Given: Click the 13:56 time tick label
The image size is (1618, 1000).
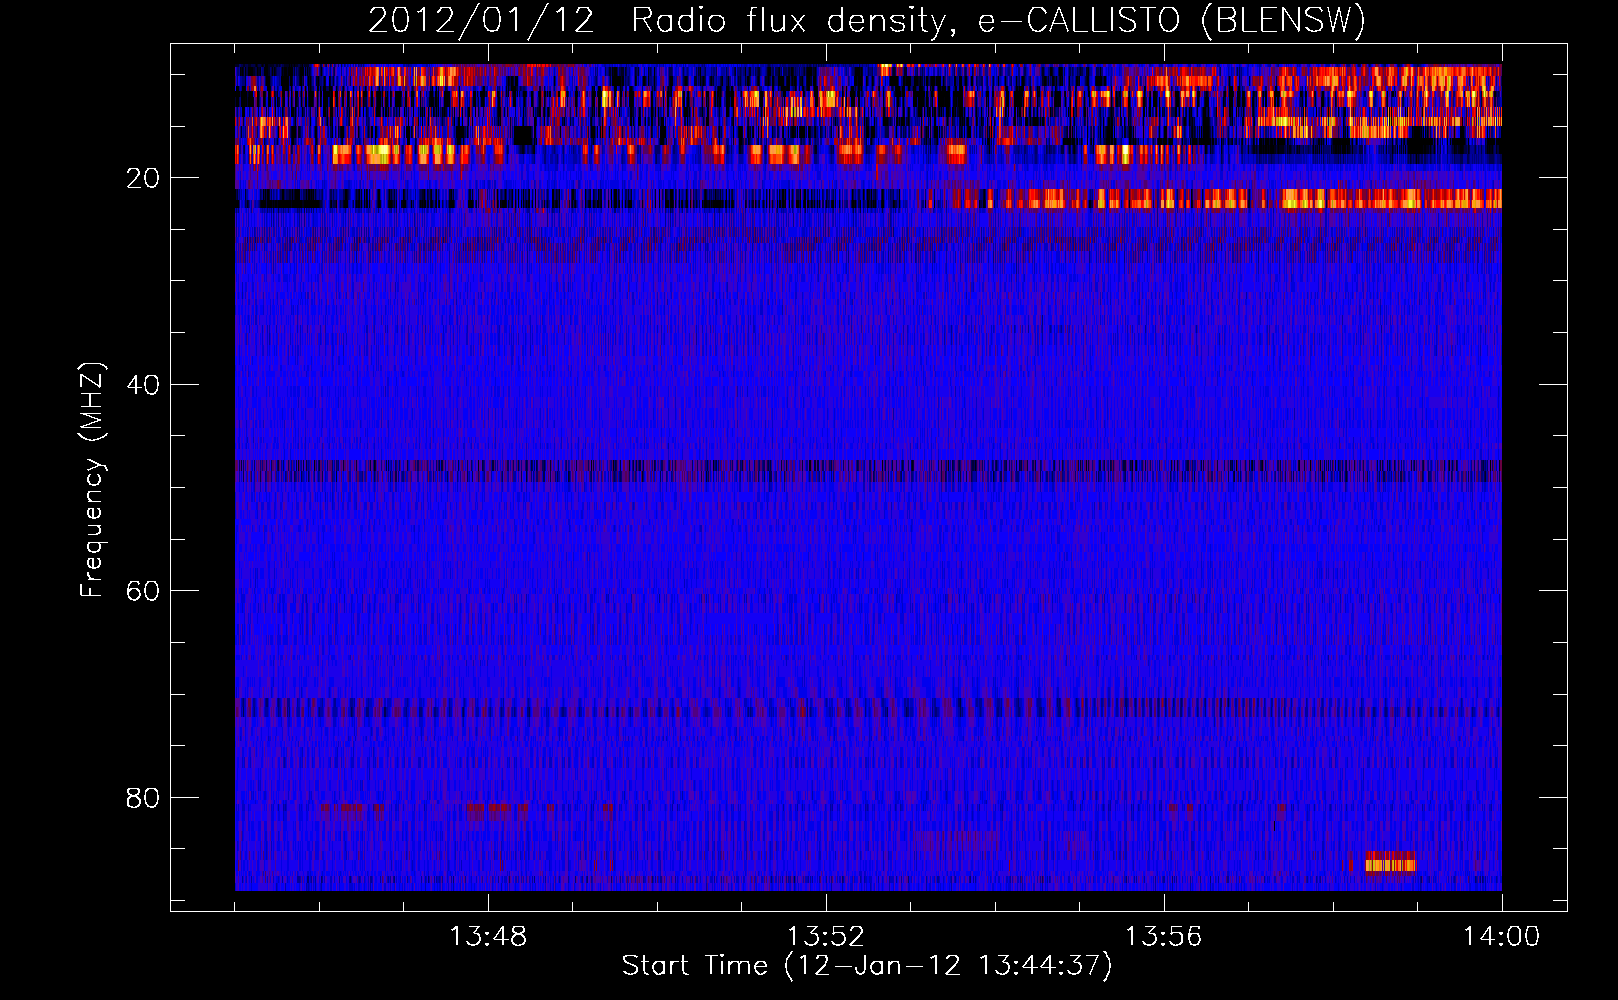Looking at the screenshot, I should [1163, 937].
